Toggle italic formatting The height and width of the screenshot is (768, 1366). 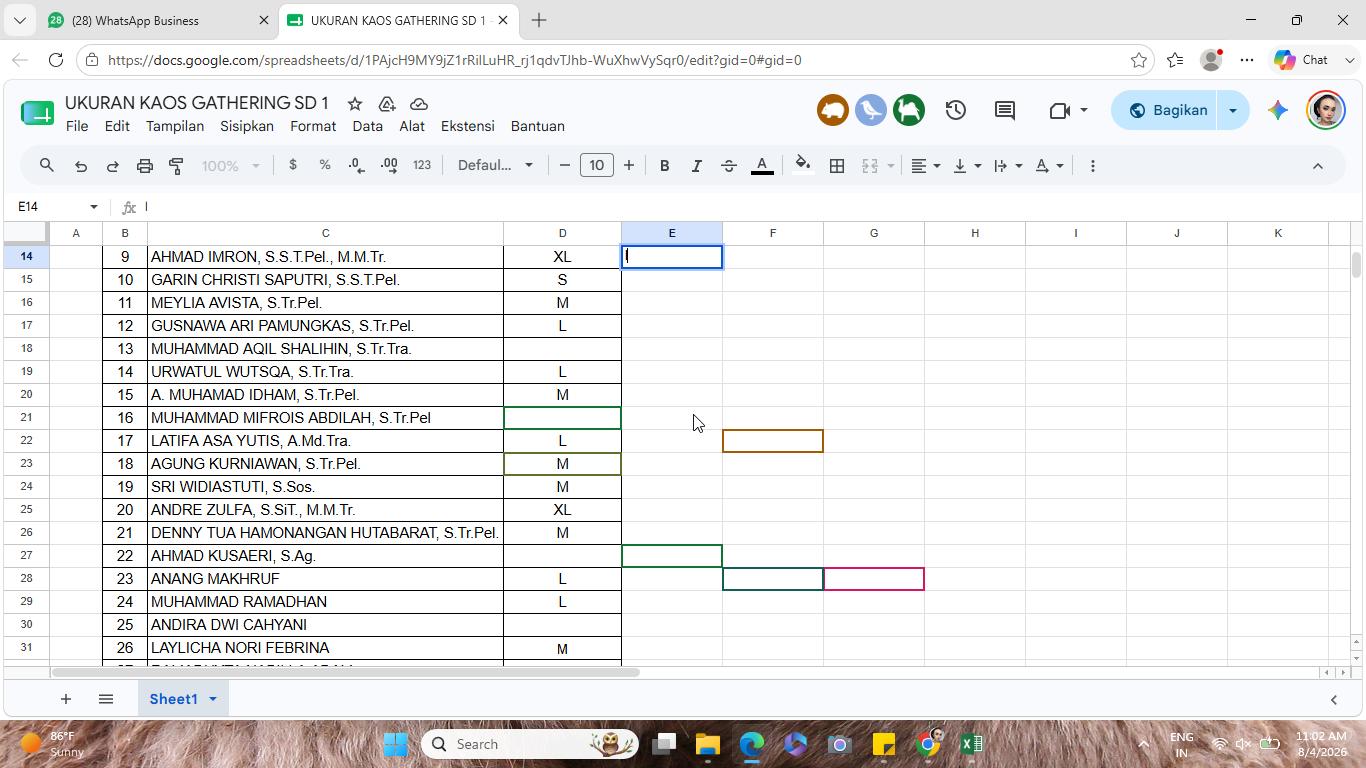(x=696, y=166)
